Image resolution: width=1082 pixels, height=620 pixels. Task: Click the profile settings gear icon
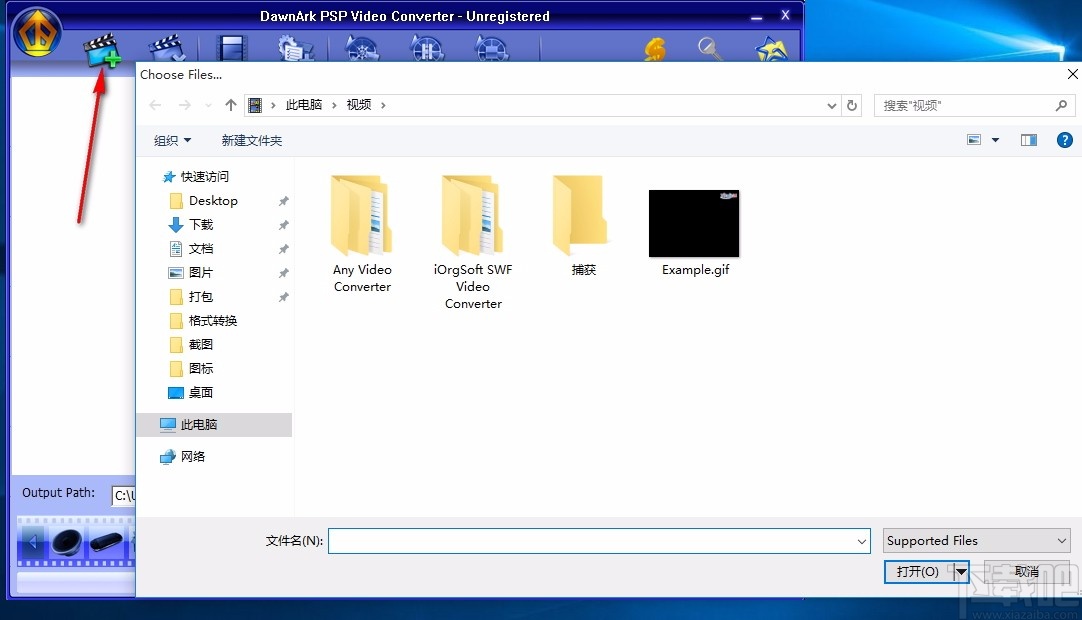(x=296, y=47)
